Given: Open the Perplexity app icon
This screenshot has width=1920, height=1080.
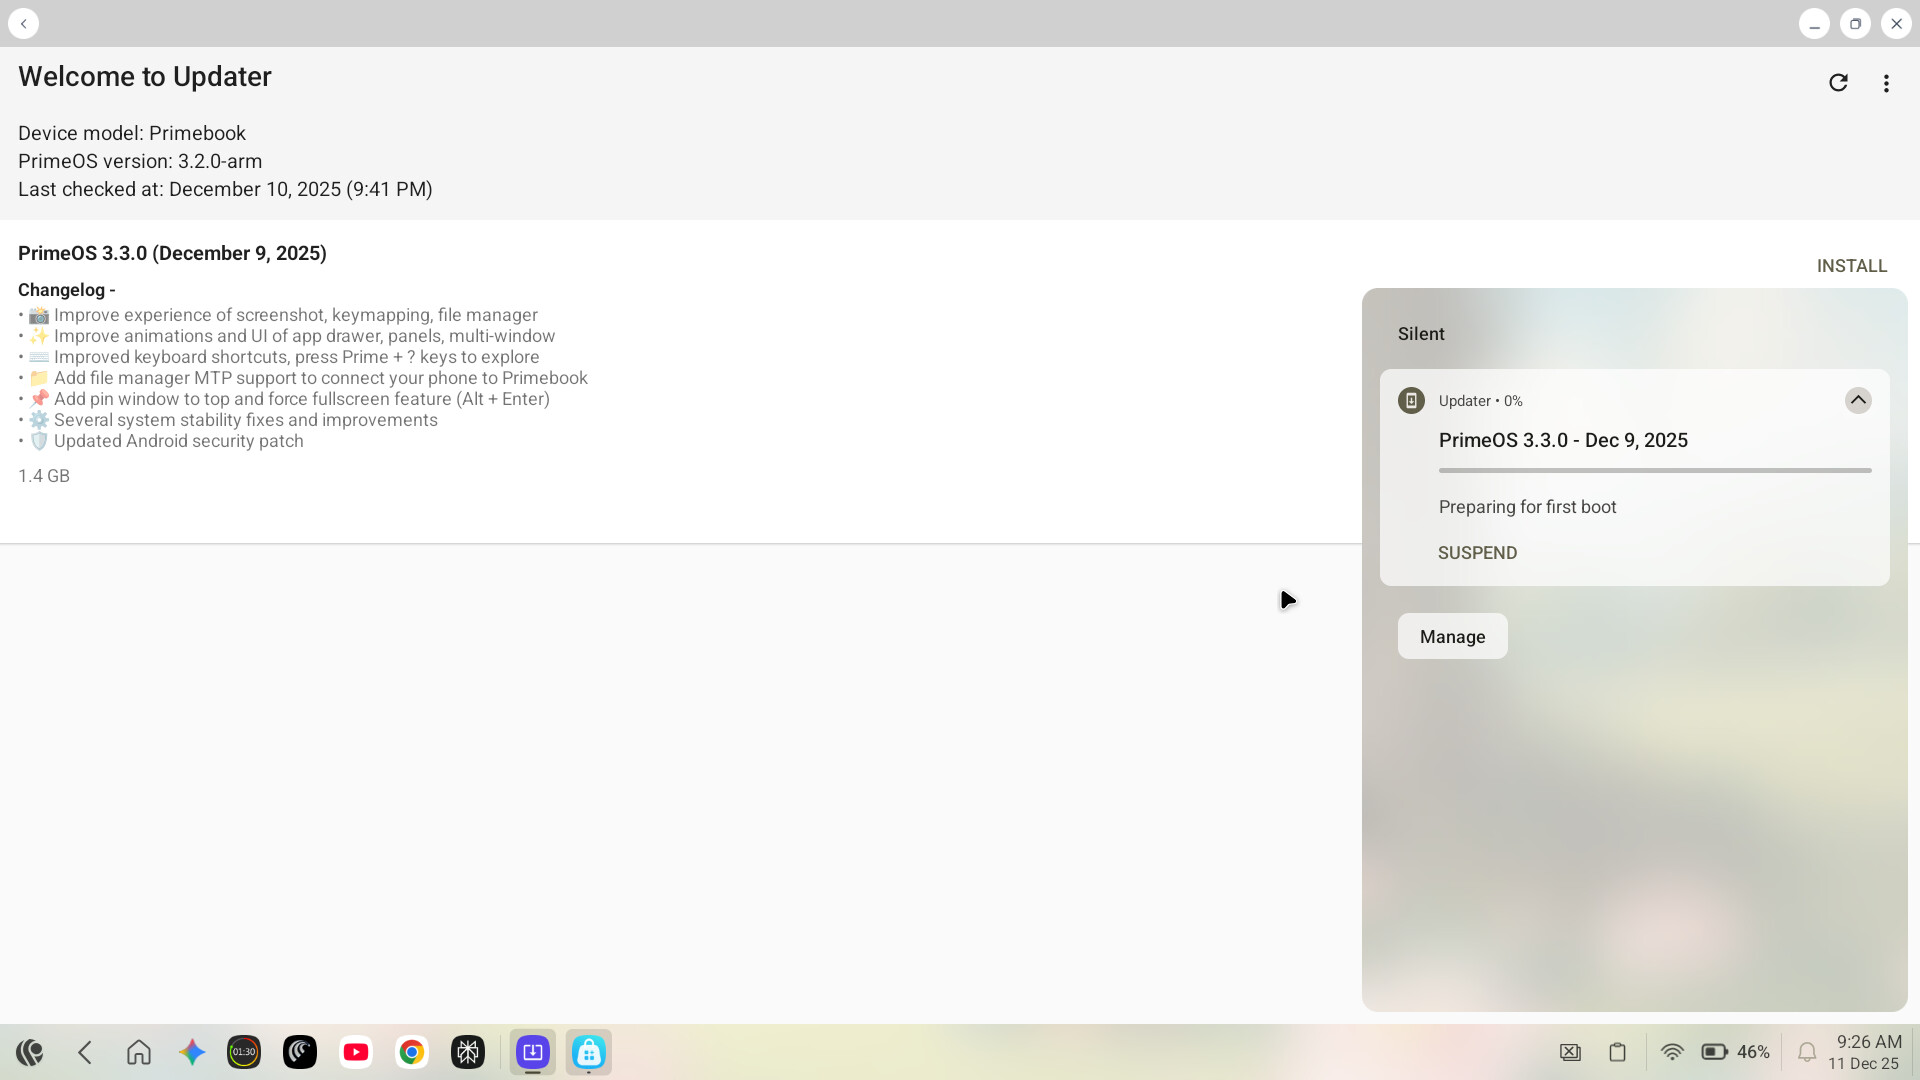Looking at the screenshot, I should [468, 1052].
